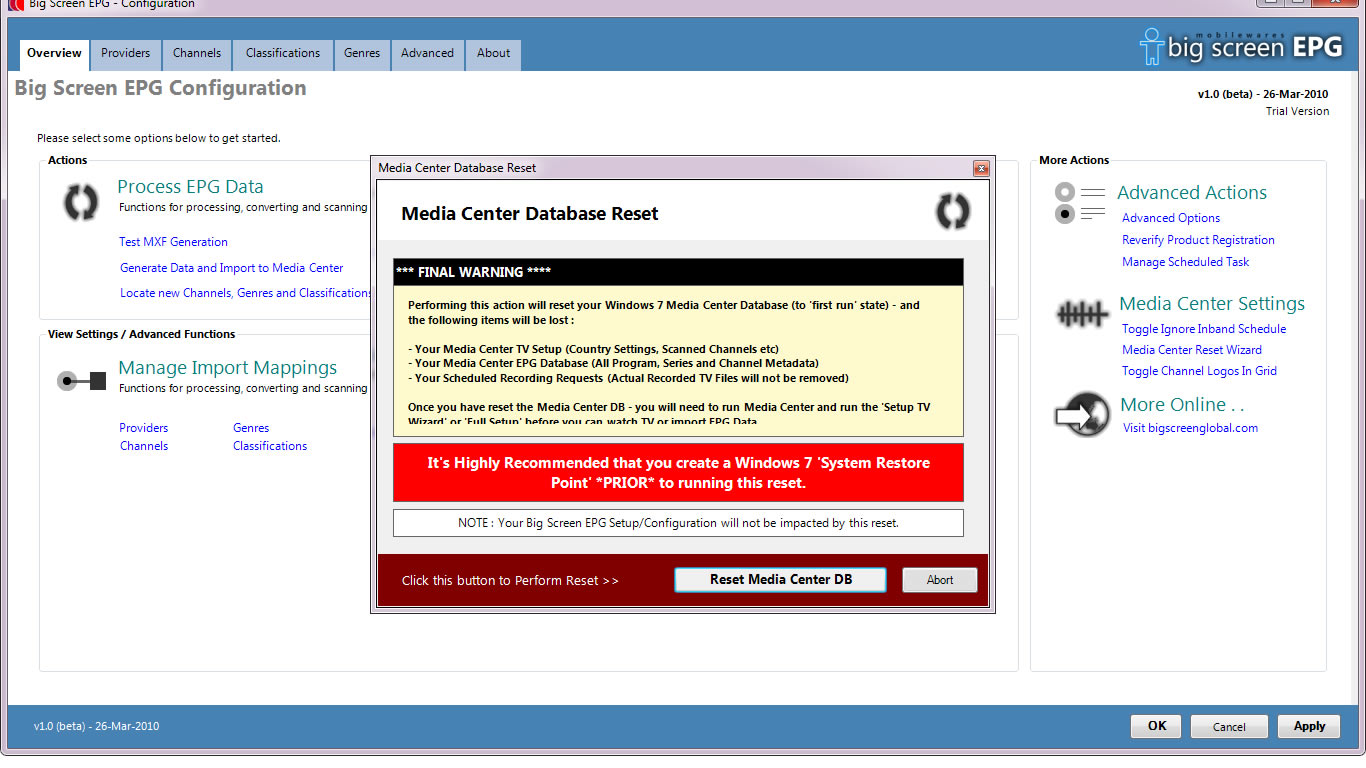The height and width of the screenshot is (768, 1366).
Task: Open Media Center Reset Wizard link
Action: (1192, 350)
